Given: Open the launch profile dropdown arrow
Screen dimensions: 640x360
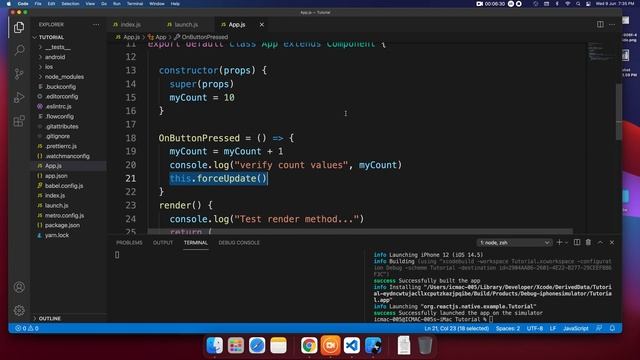Looking at the screenshot, I should tap(566, 242).
